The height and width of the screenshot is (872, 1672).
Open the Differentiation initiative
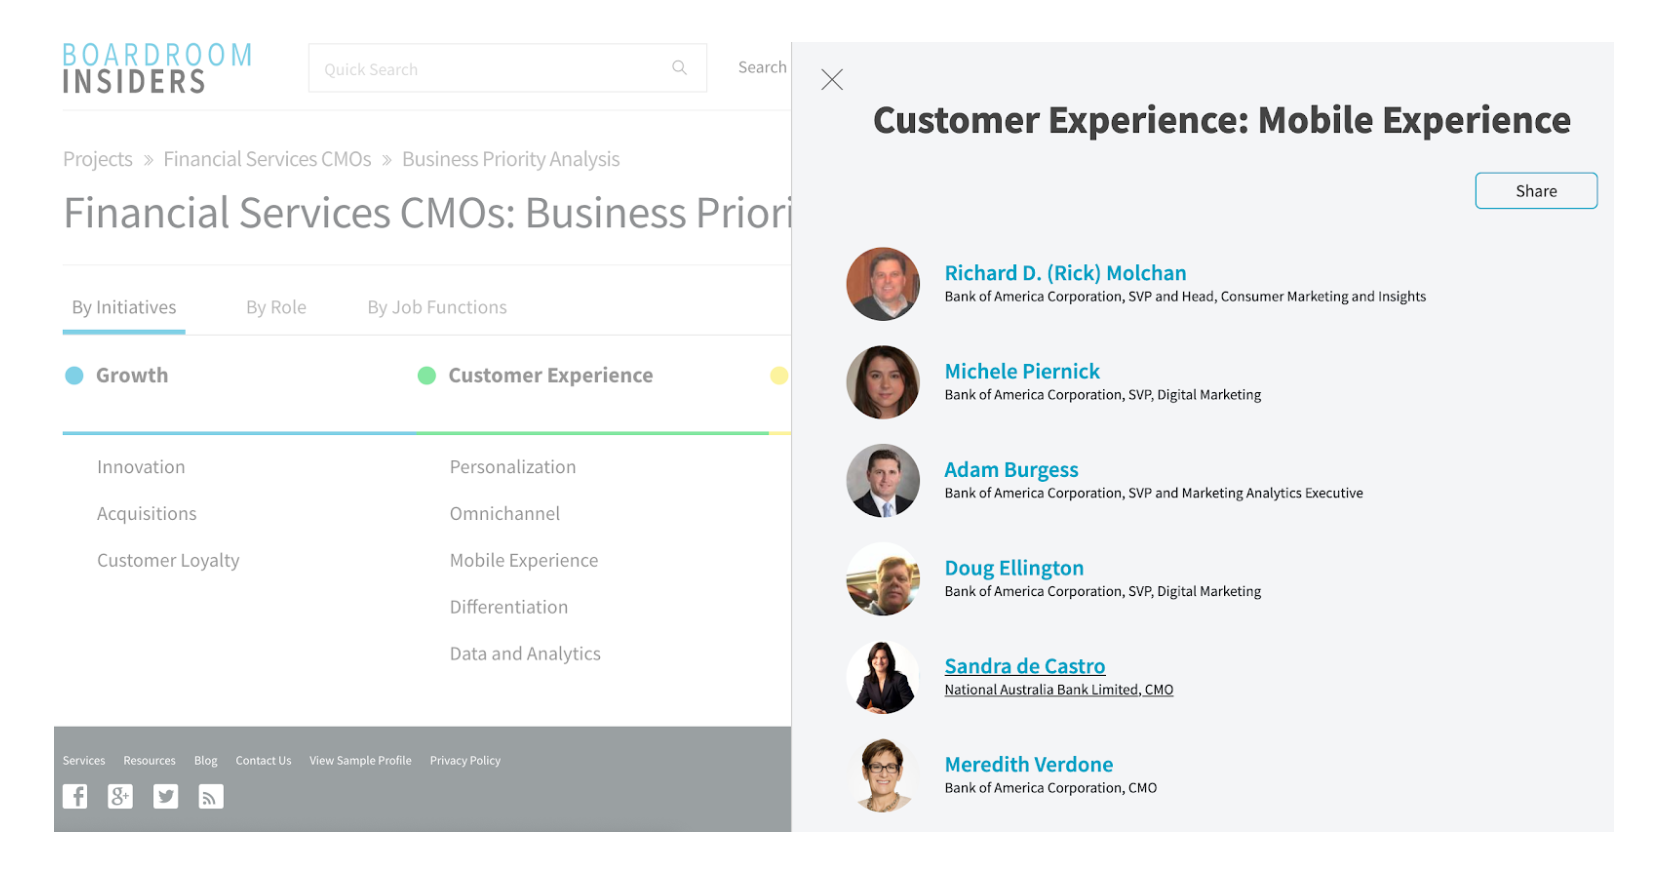point(509,607)
